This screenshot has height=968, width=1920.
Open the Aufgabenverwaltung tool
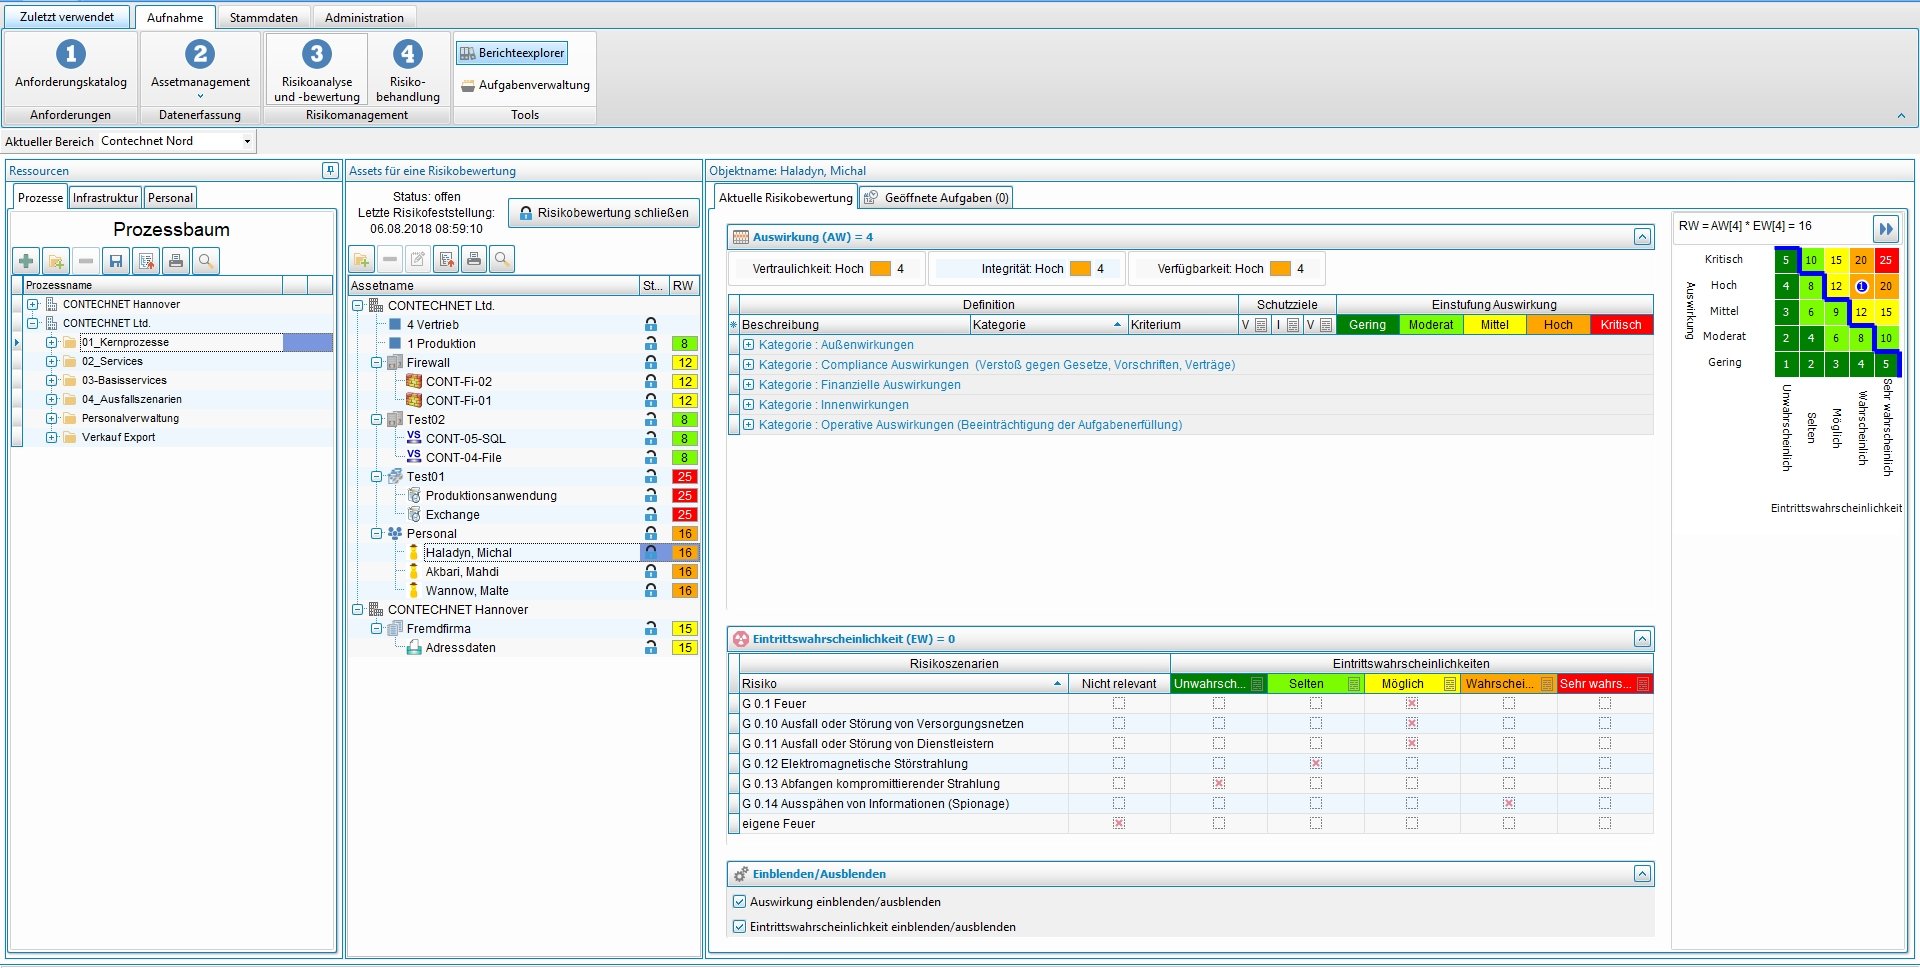[525, 85]
